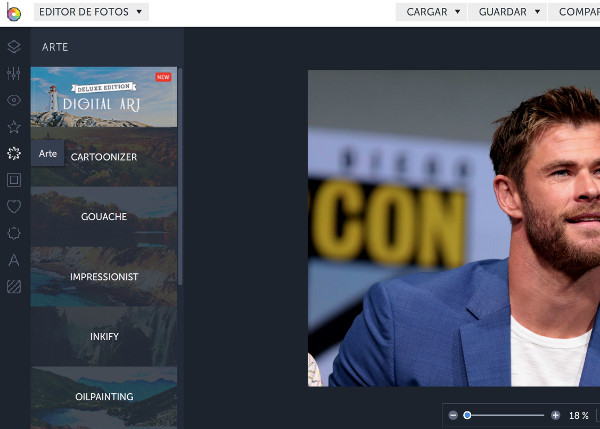Click the BeFunky logo icon
Viewport: 600px width, 429px height.
click(x=13, y=13)
